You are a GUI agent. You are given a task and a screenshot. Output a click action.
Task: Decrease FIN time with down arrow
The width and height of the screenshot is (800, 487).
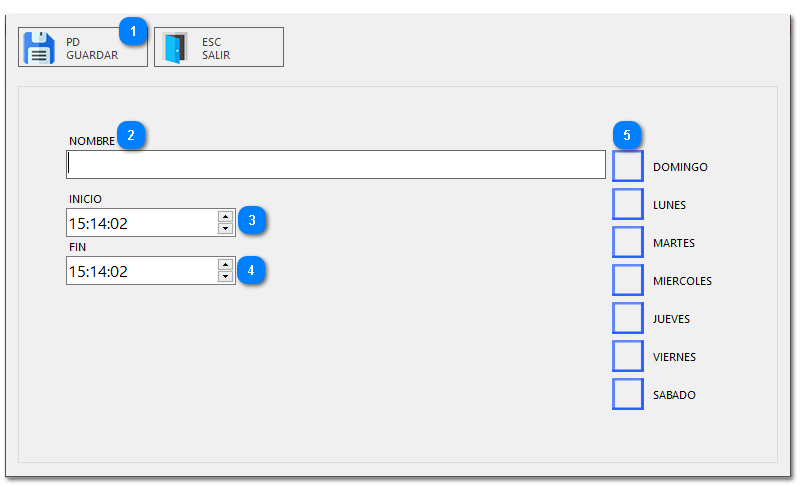pos(225,276)
